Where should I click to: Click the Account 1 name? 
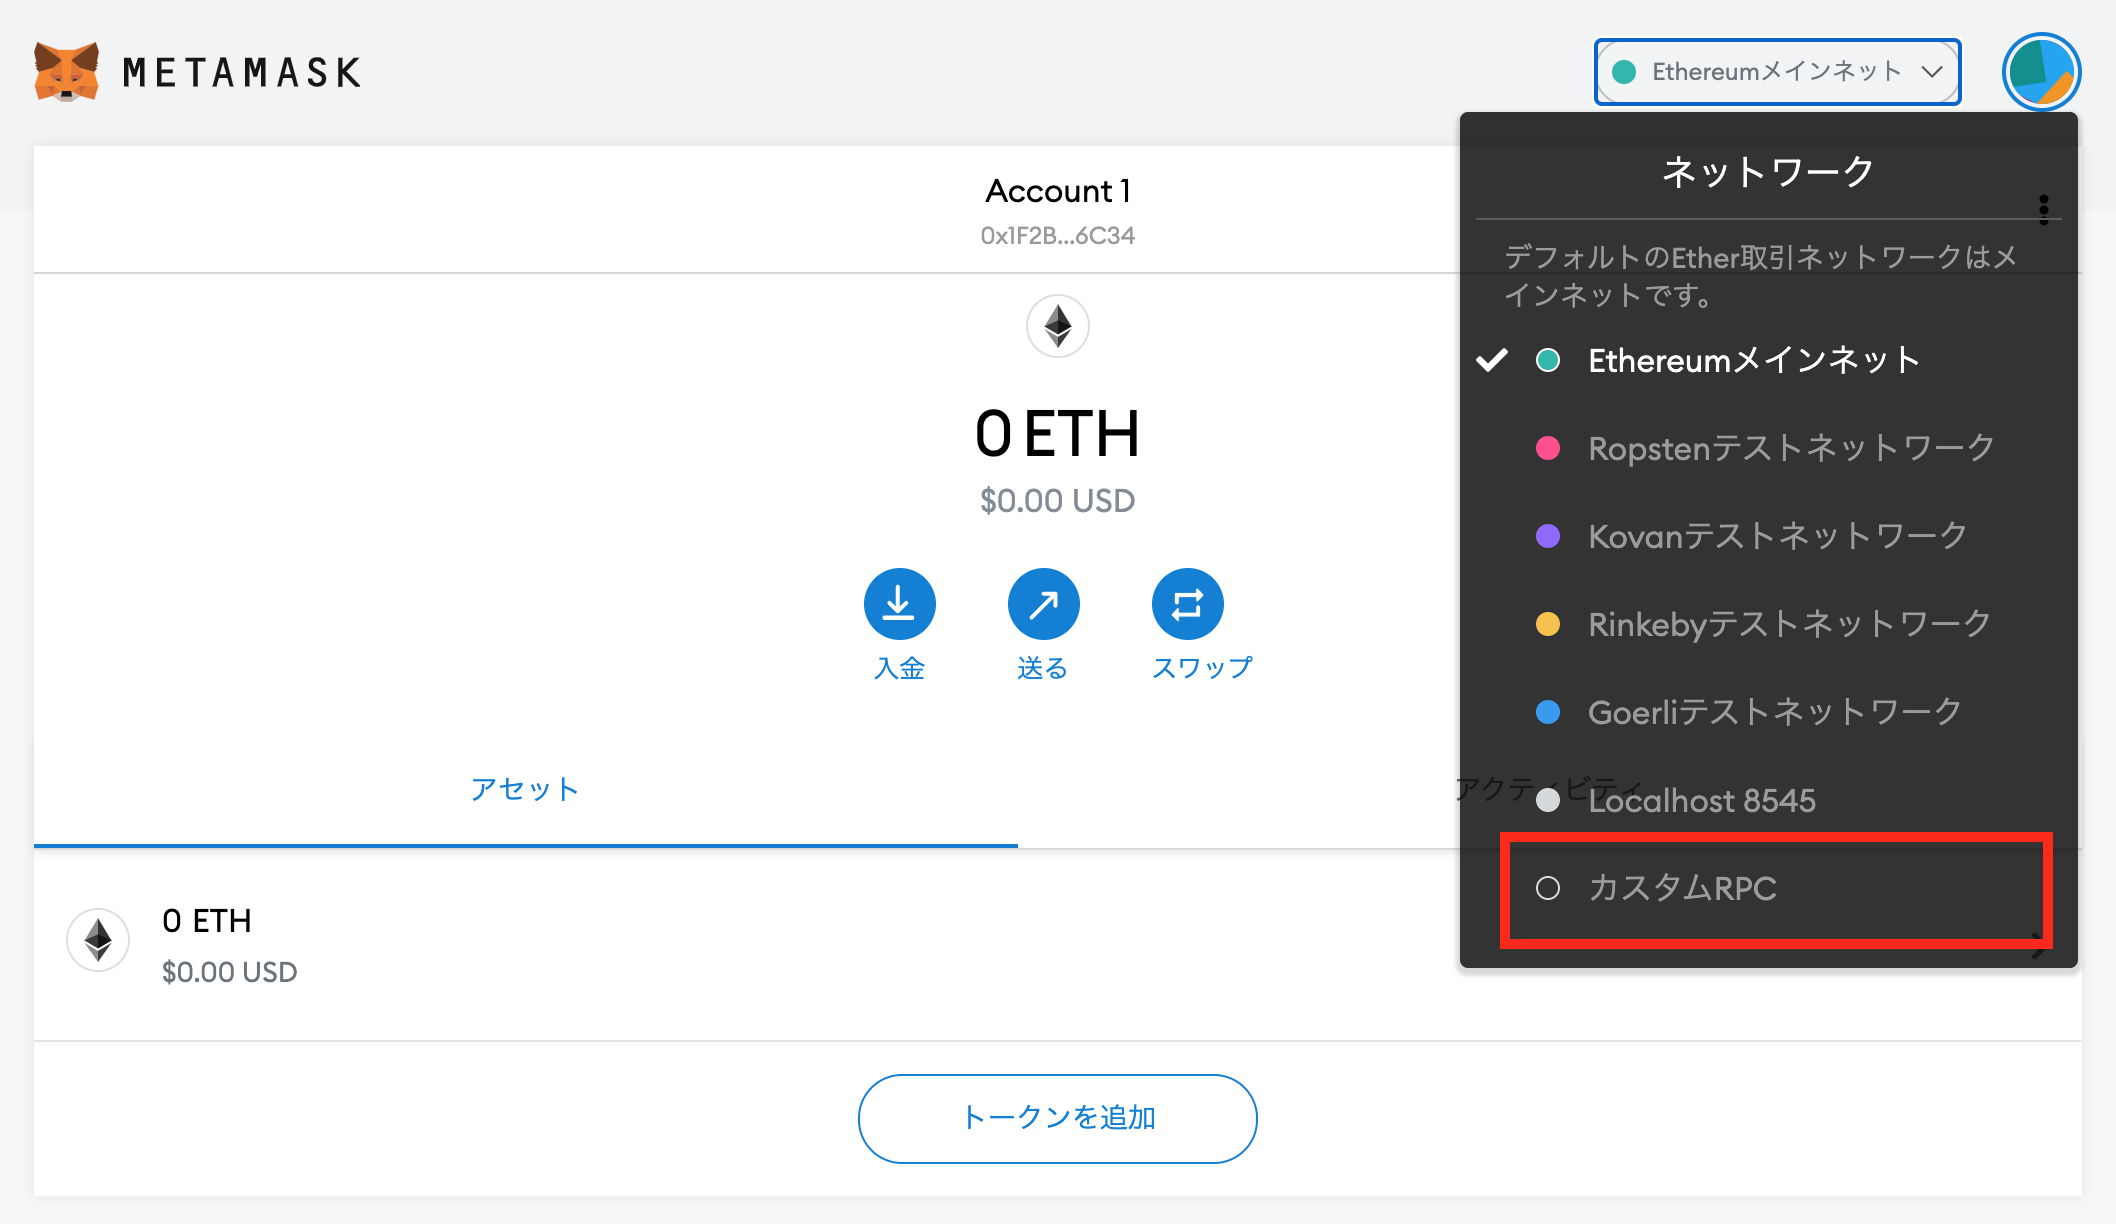tap(1058, 191)
